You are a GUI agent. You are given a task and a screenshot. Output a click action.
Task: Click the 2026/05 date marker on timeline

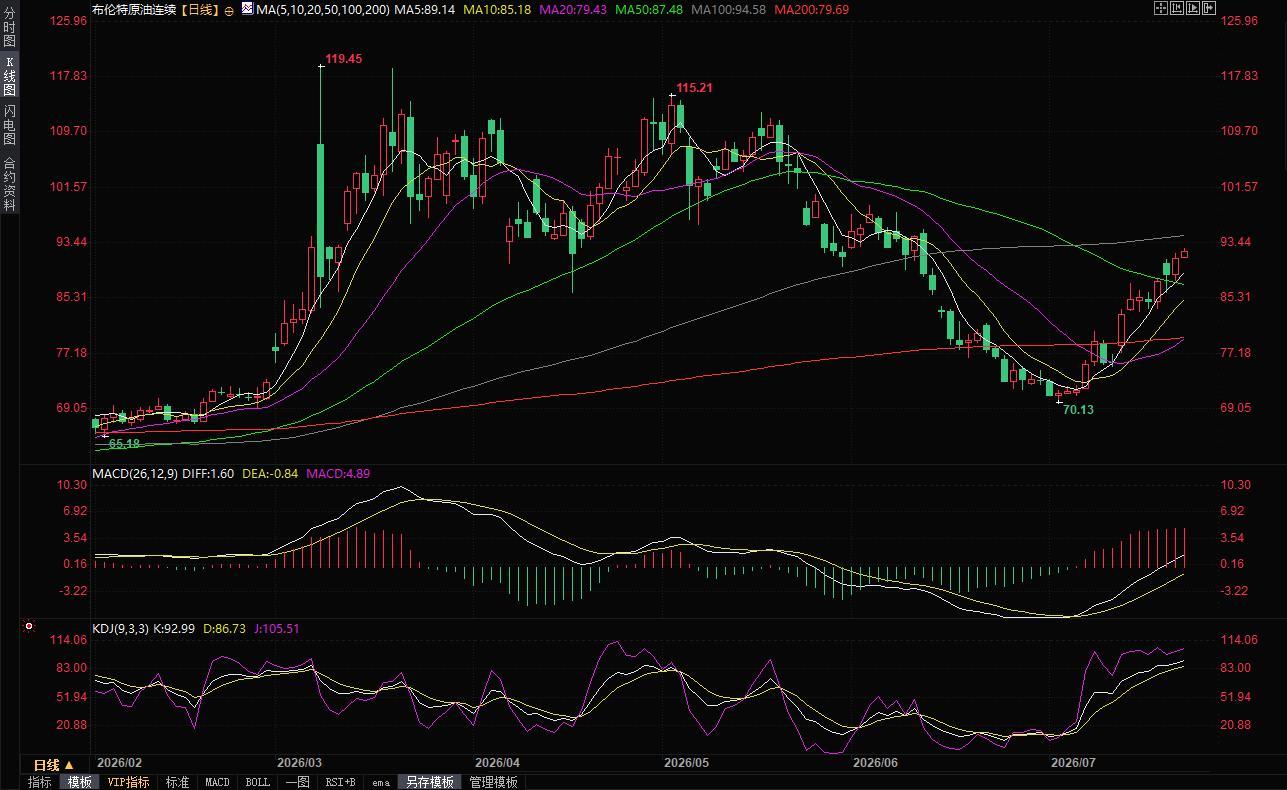click(686, 762)
